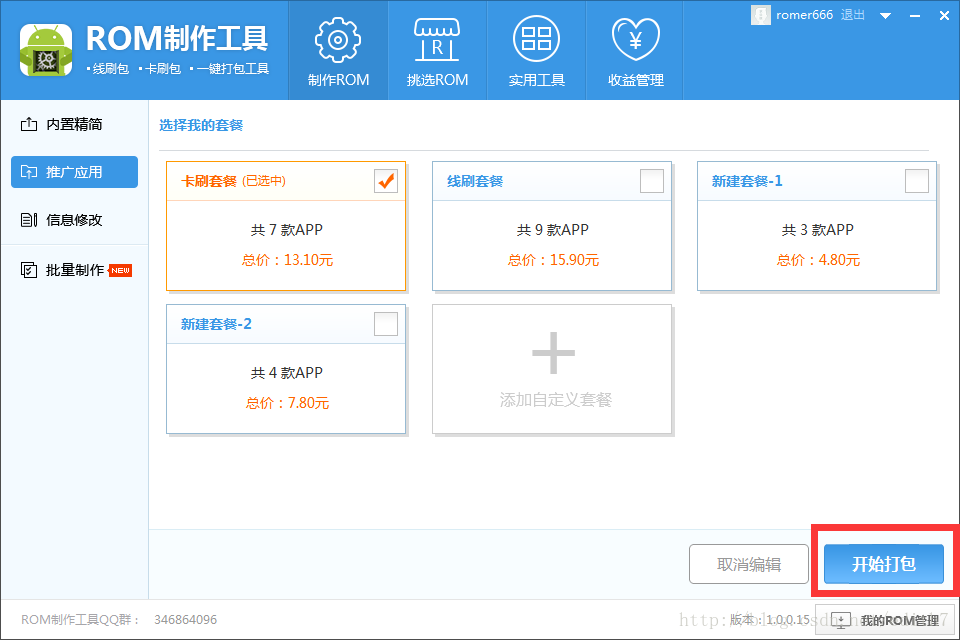Open the 实用工具 grid icon
The height and width of the screenshot is (640, 960).
536,39
